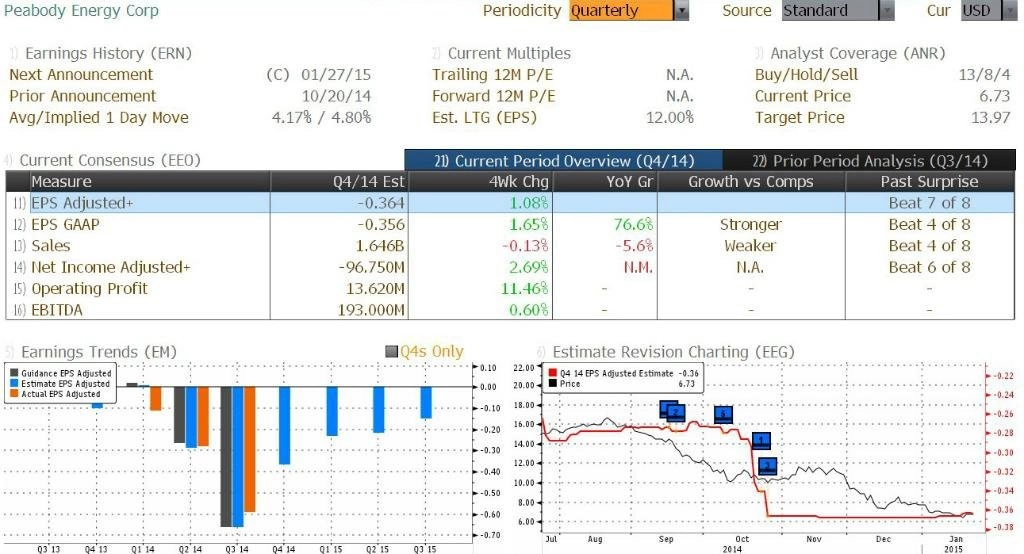Click Beat 7 of 8 surprise cell
This screenshot has height=554, width=1024.
pyautogui.click(x=929, y=203)
